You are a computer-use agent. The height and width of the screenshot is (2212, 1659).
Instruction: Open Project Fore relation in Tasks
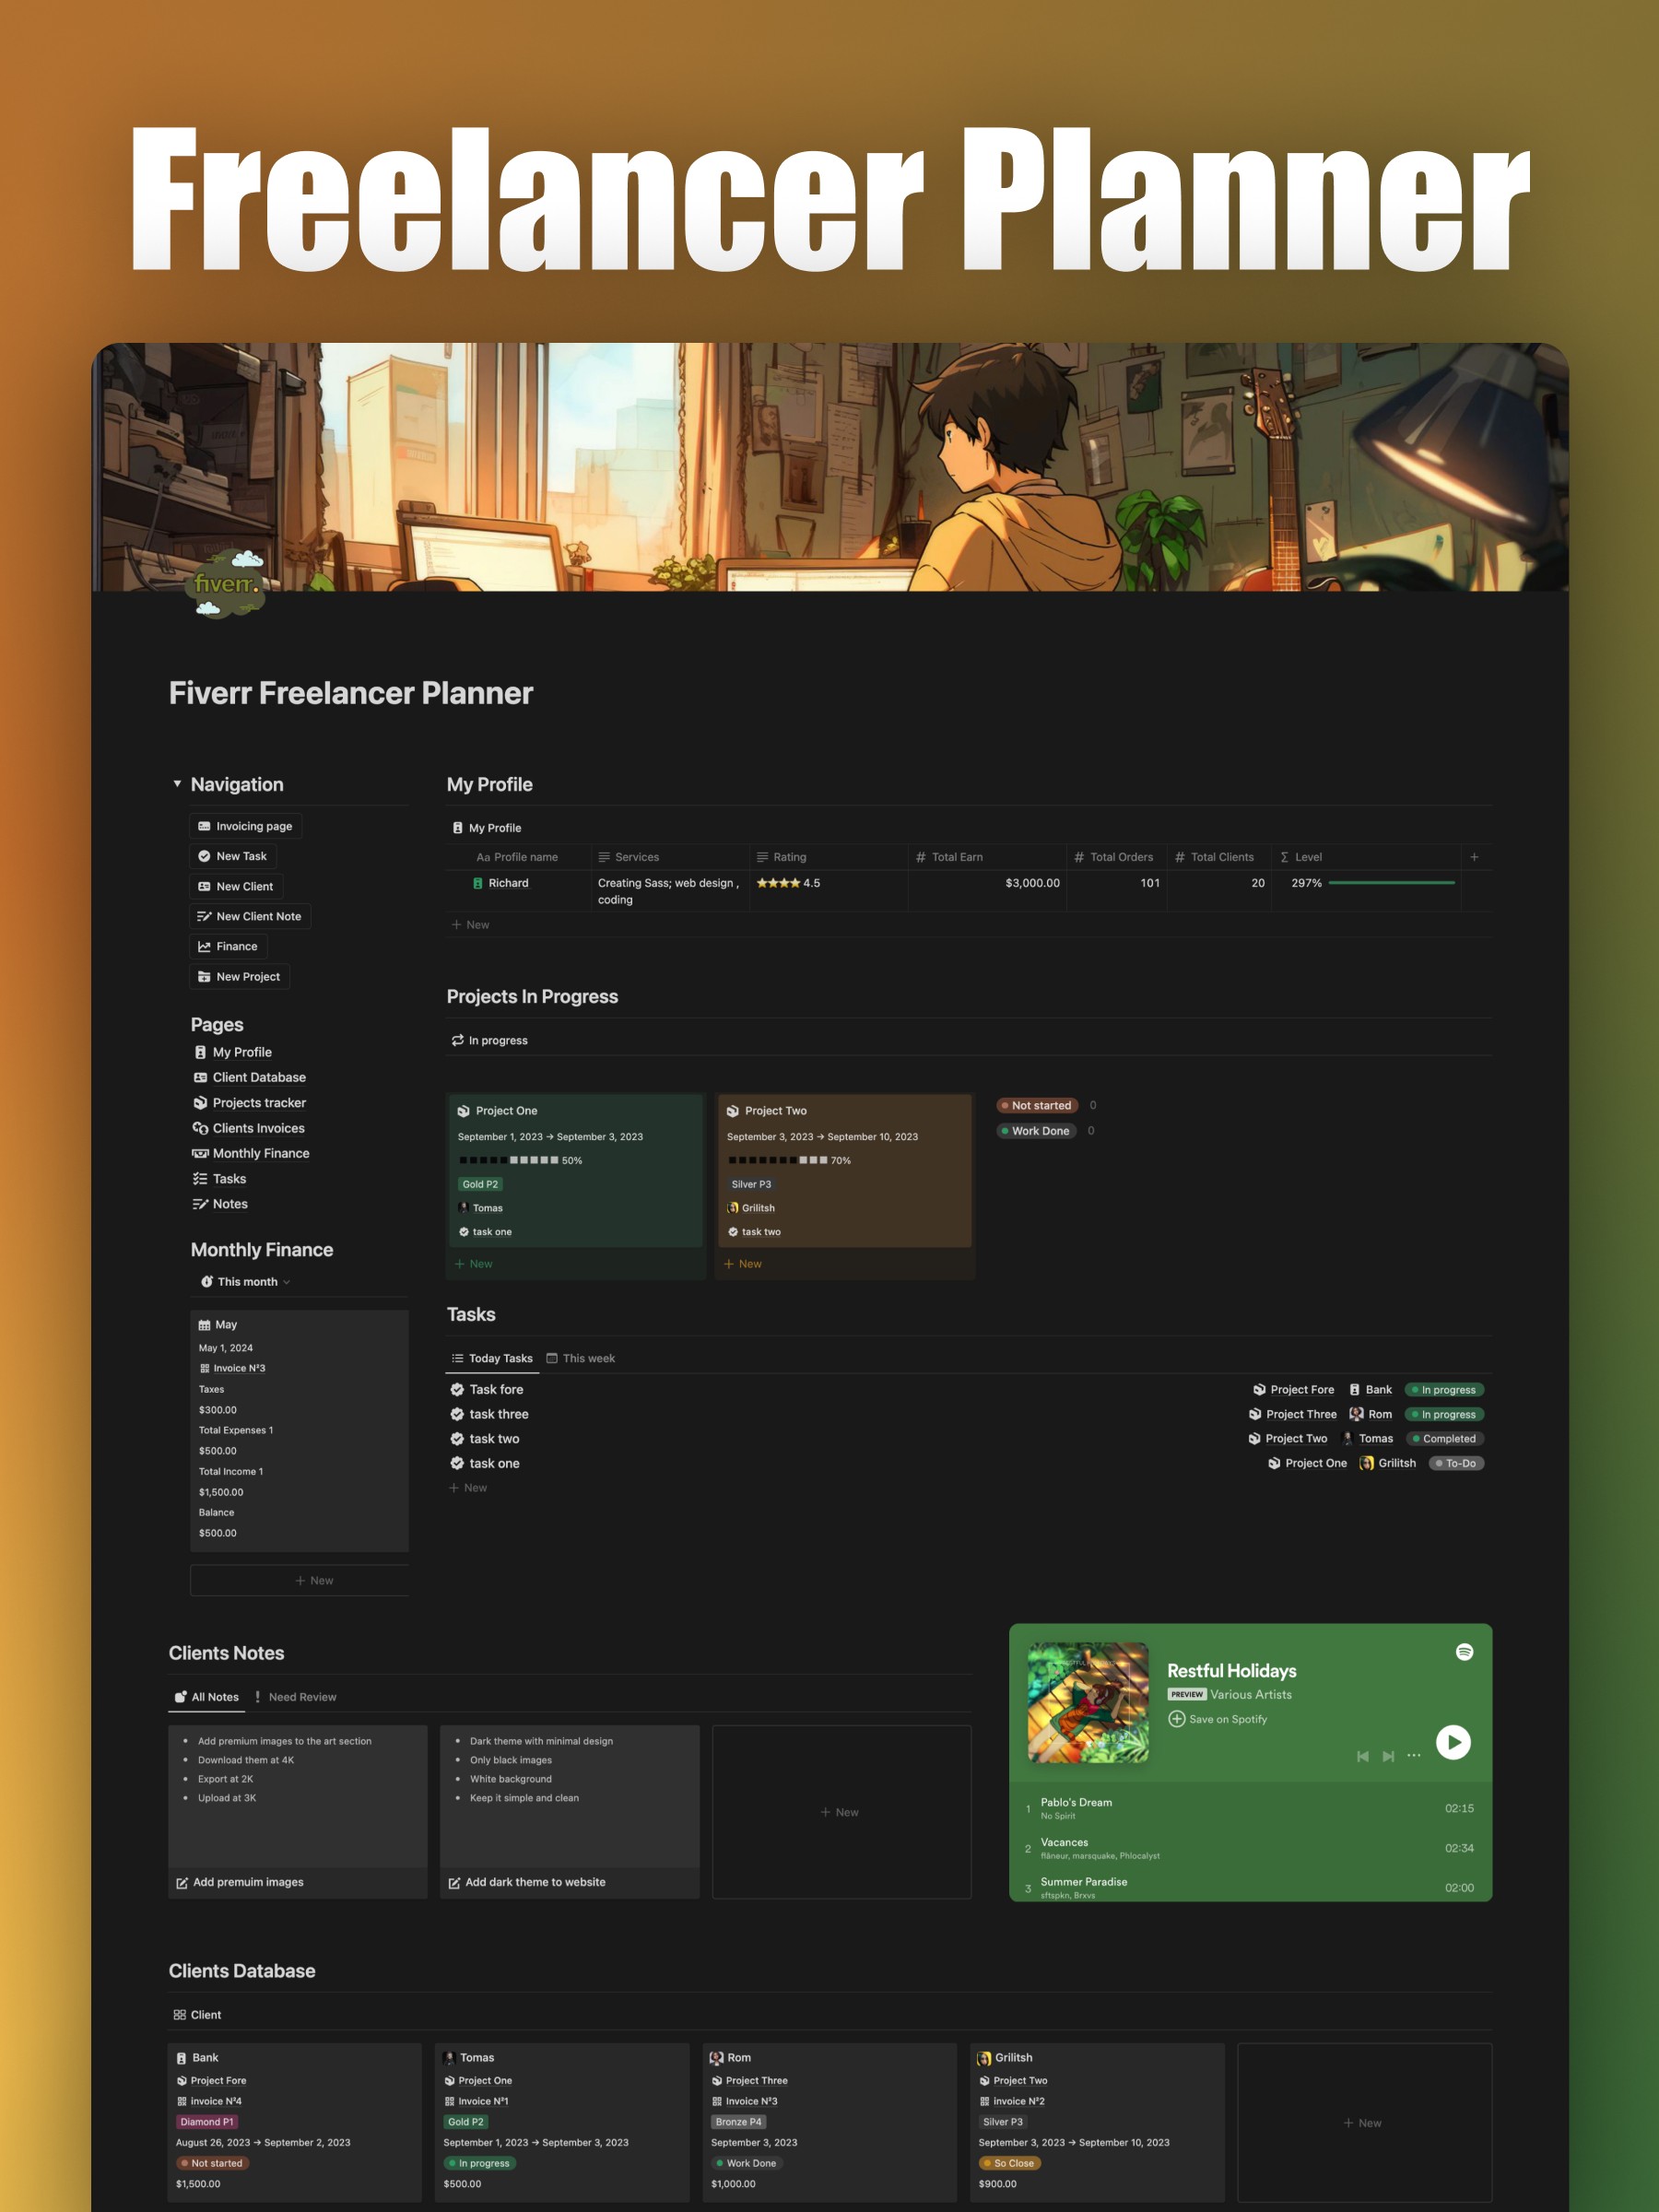(x=1293, y=1390)
